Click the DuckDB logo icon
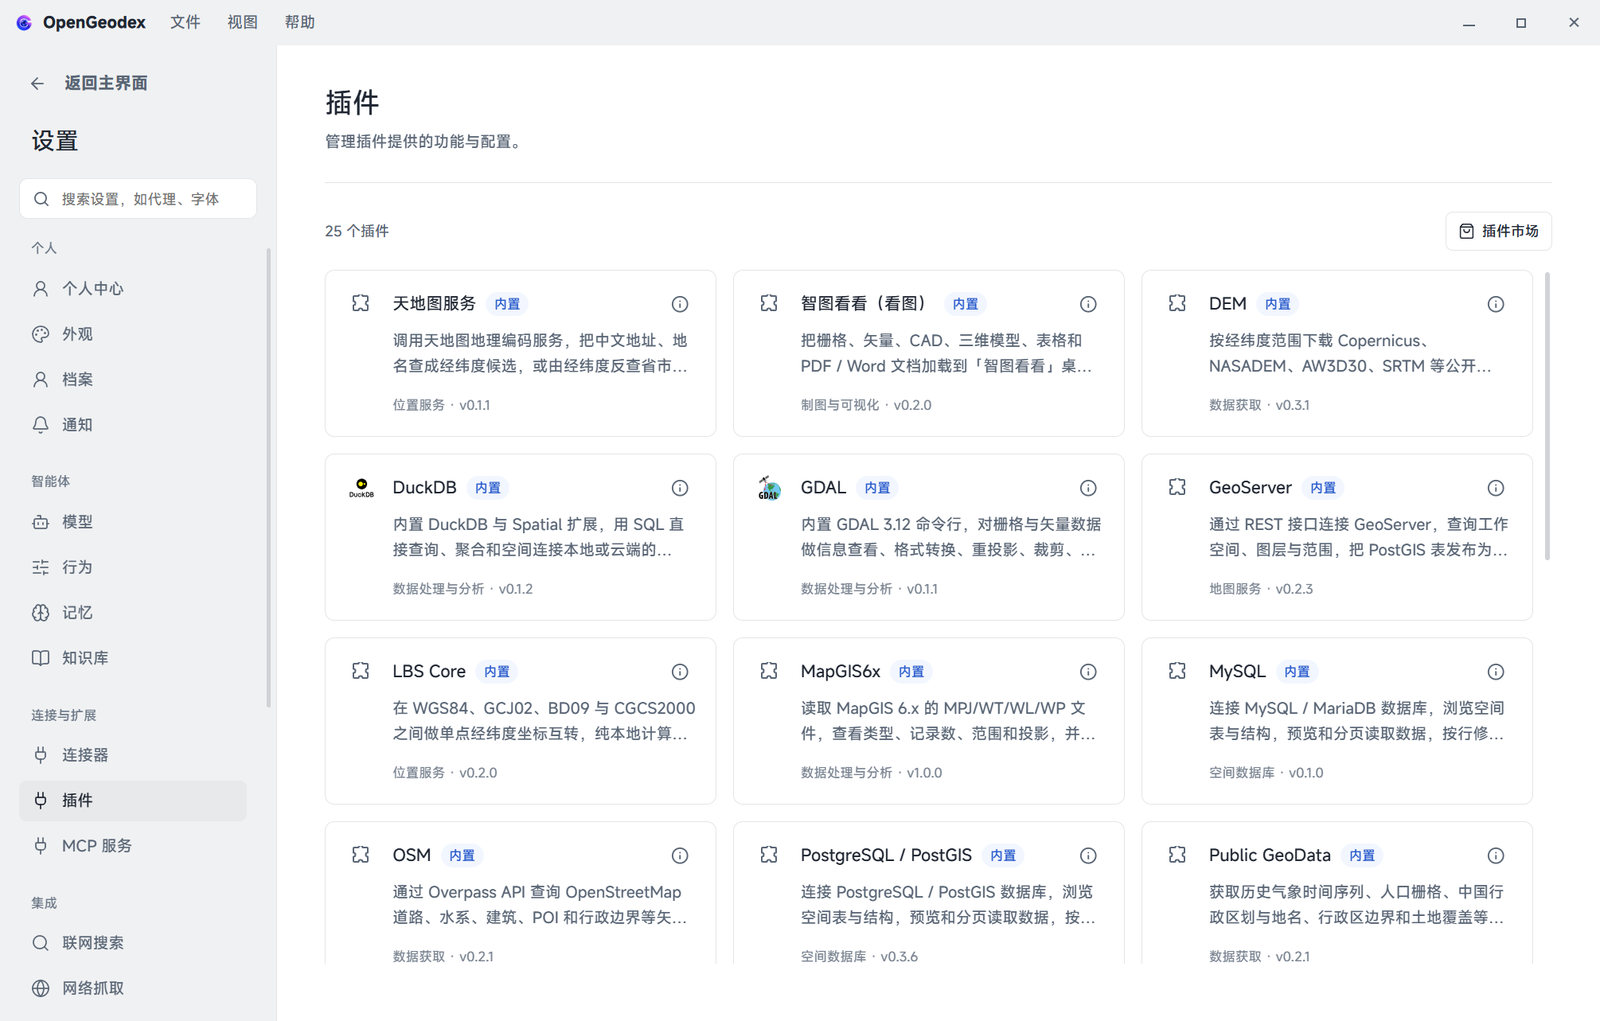The height and width of the screenshot is (1021, 1600). (361, 488)
